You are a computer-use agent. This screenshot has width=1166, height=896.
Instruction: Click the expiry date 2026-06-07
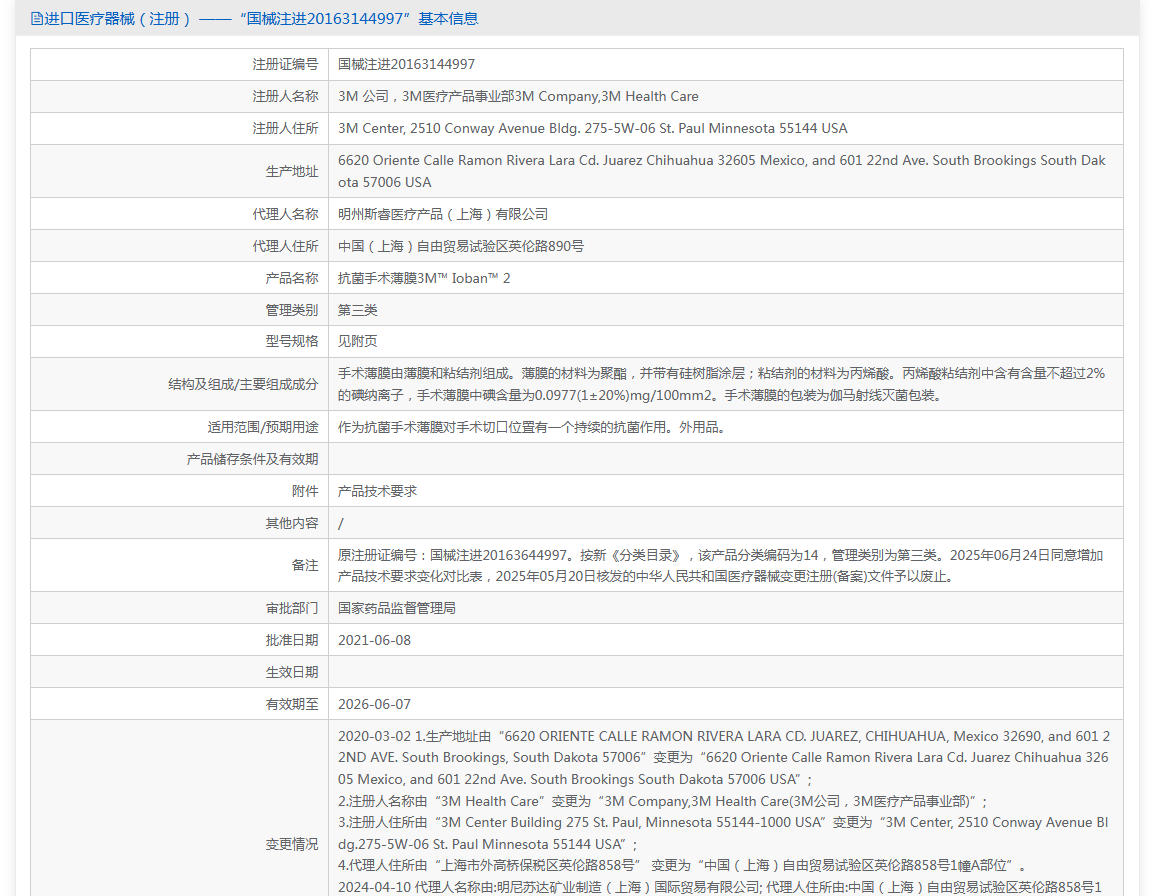pyautogui.click(x=374, y=704)
